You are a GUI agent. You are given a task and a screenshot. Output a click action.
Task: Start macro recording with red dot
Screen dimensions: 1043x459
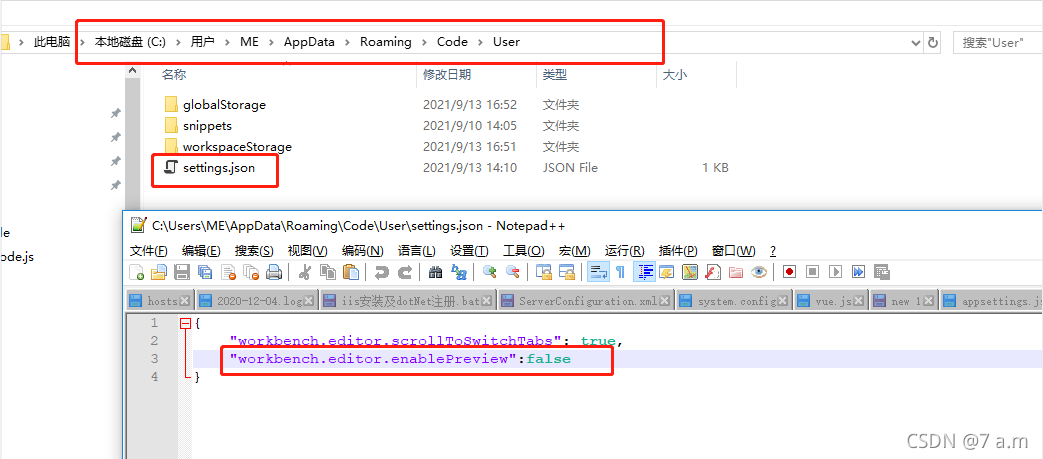pos(790,271)
